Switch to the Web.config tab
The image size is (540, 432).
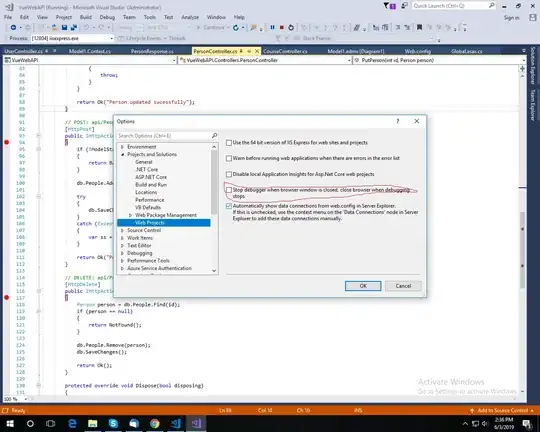(418, 51)
